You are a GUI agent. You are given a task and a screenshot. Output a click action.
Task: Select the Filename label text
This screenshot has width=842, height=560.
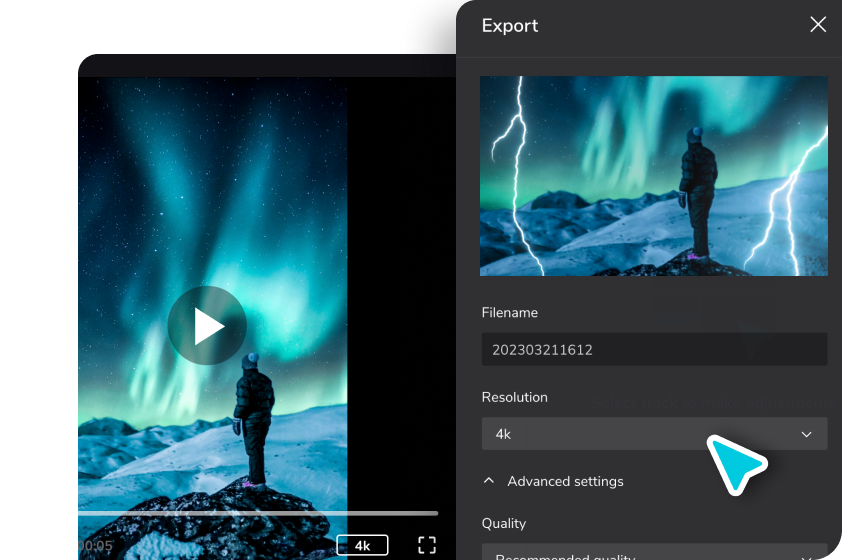510,313
